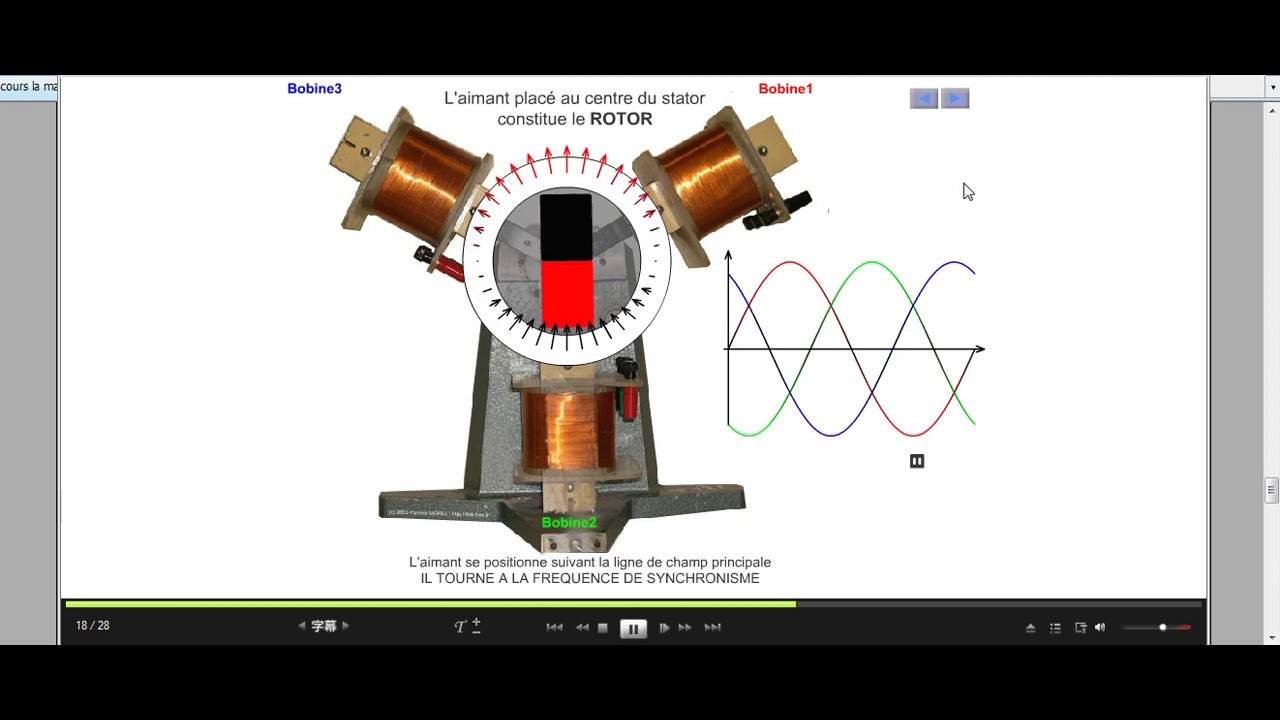
Task: Open the dropdown arrow at top right
Action: pyautogui.click(x=1273, y=88)
